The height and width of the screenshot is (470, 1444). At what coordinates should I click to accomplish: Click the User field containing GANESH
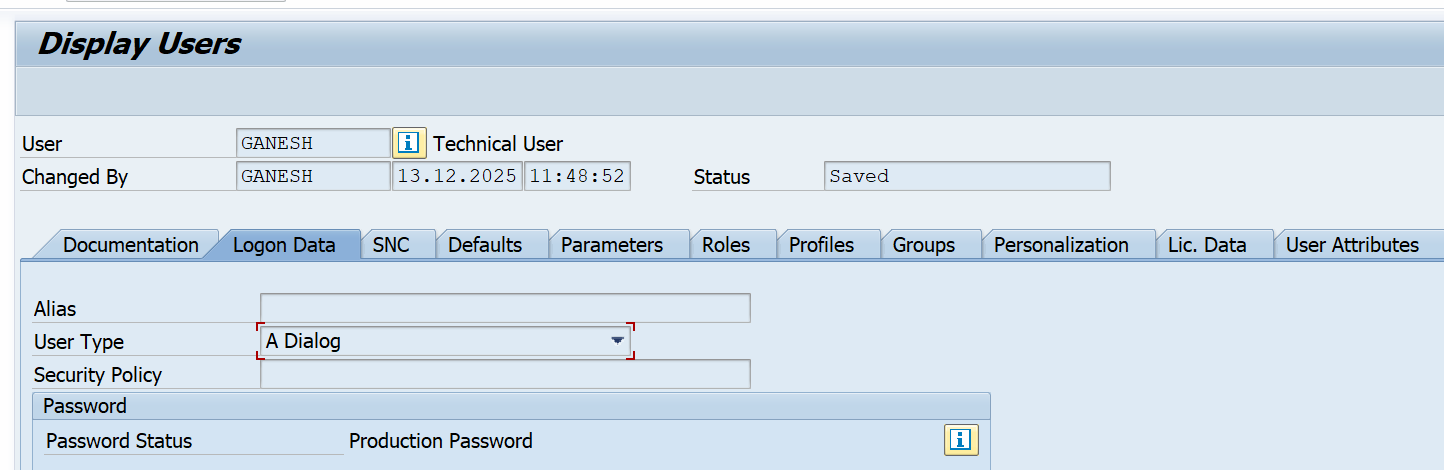click(x=313, y=143)
